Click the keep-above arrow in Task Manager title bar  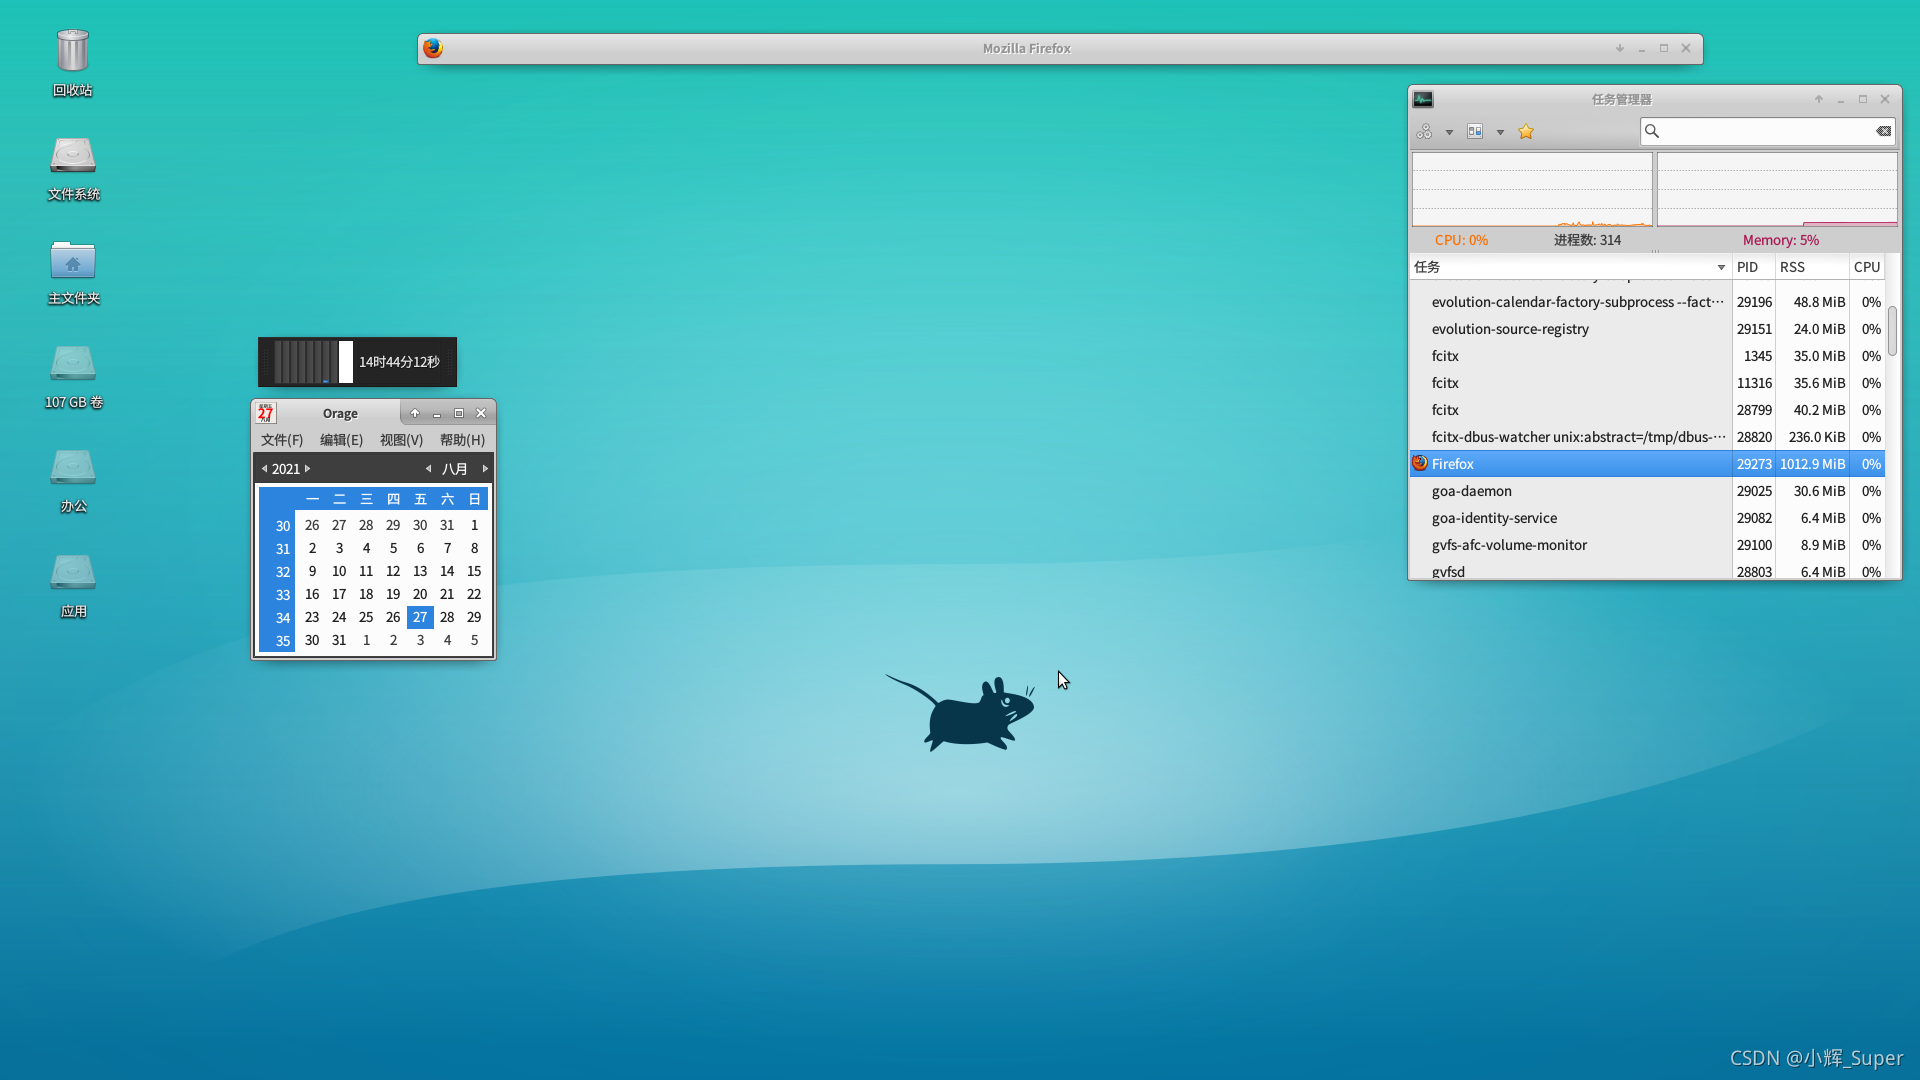1819,99
